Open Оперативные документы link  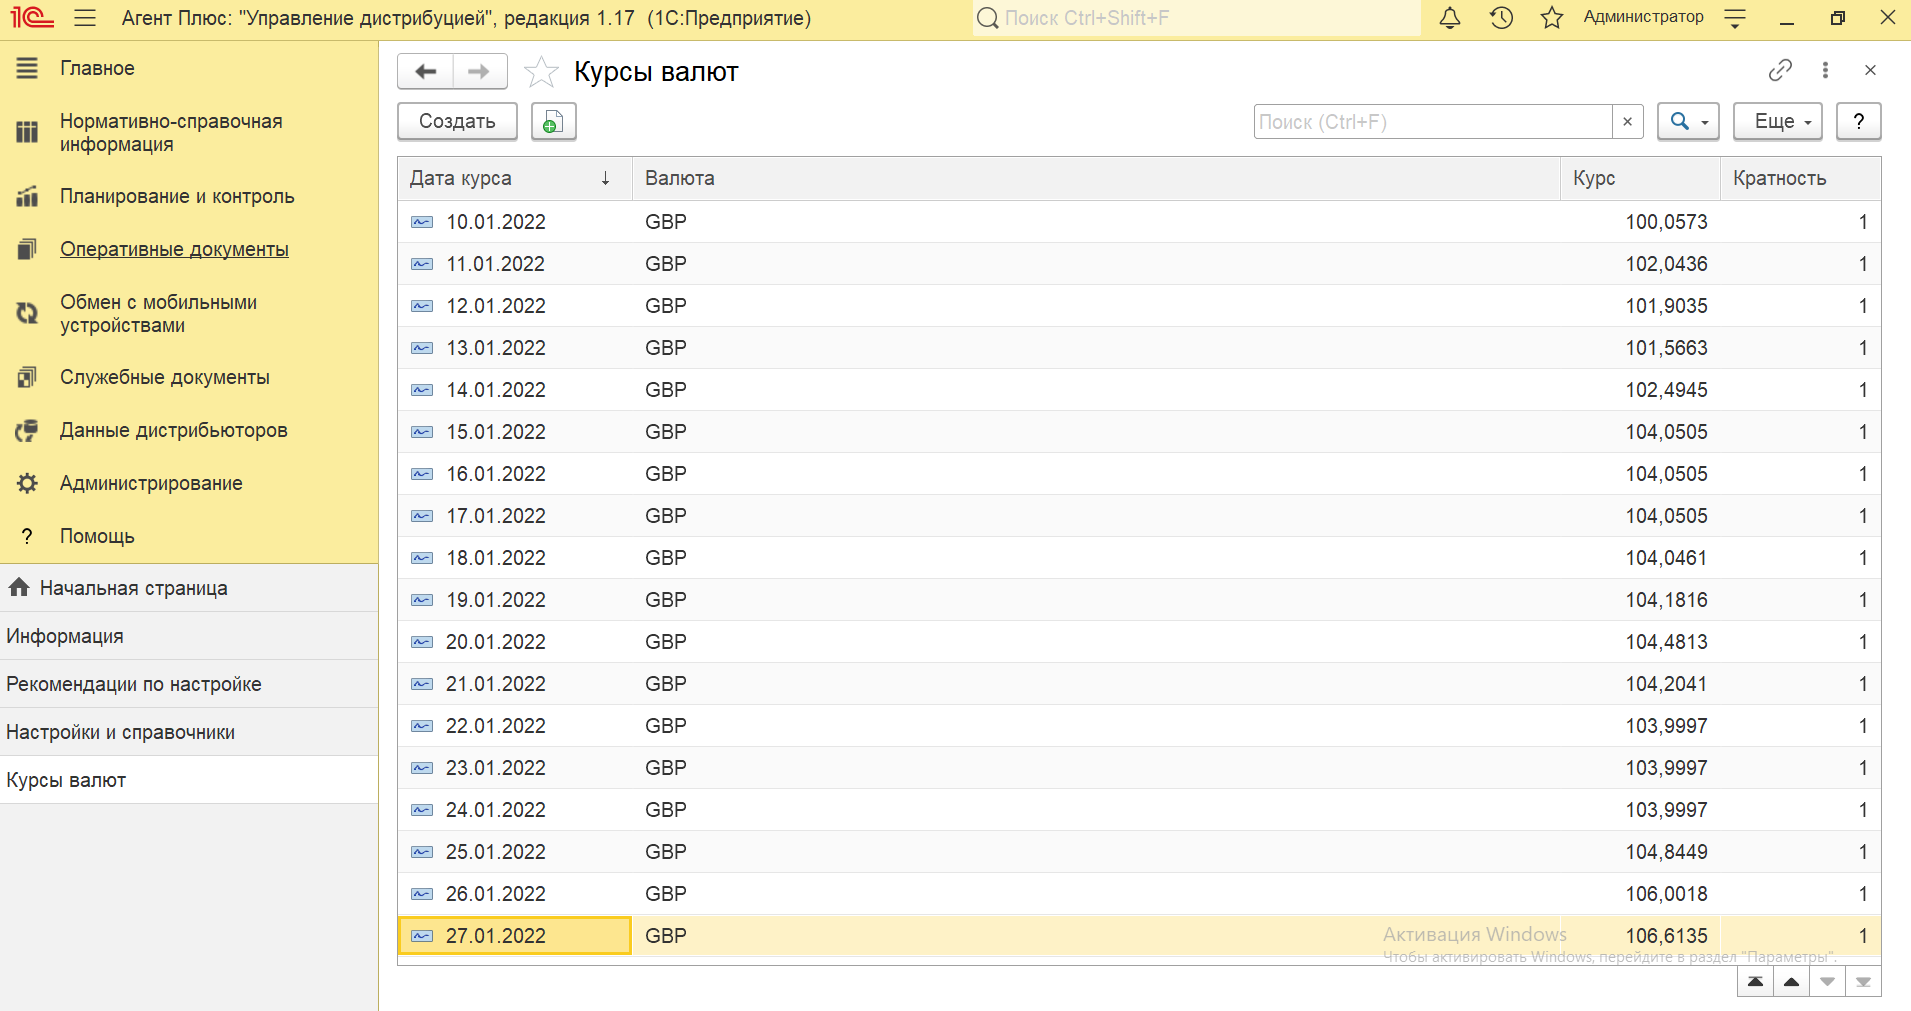coord(174,250)
